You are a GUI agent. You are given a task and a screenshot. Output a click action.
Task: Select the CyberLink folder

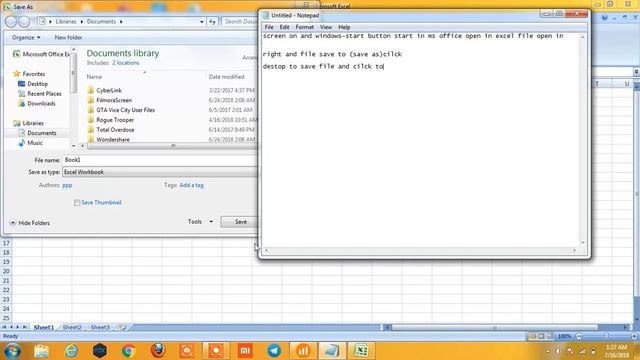(104, 90)
